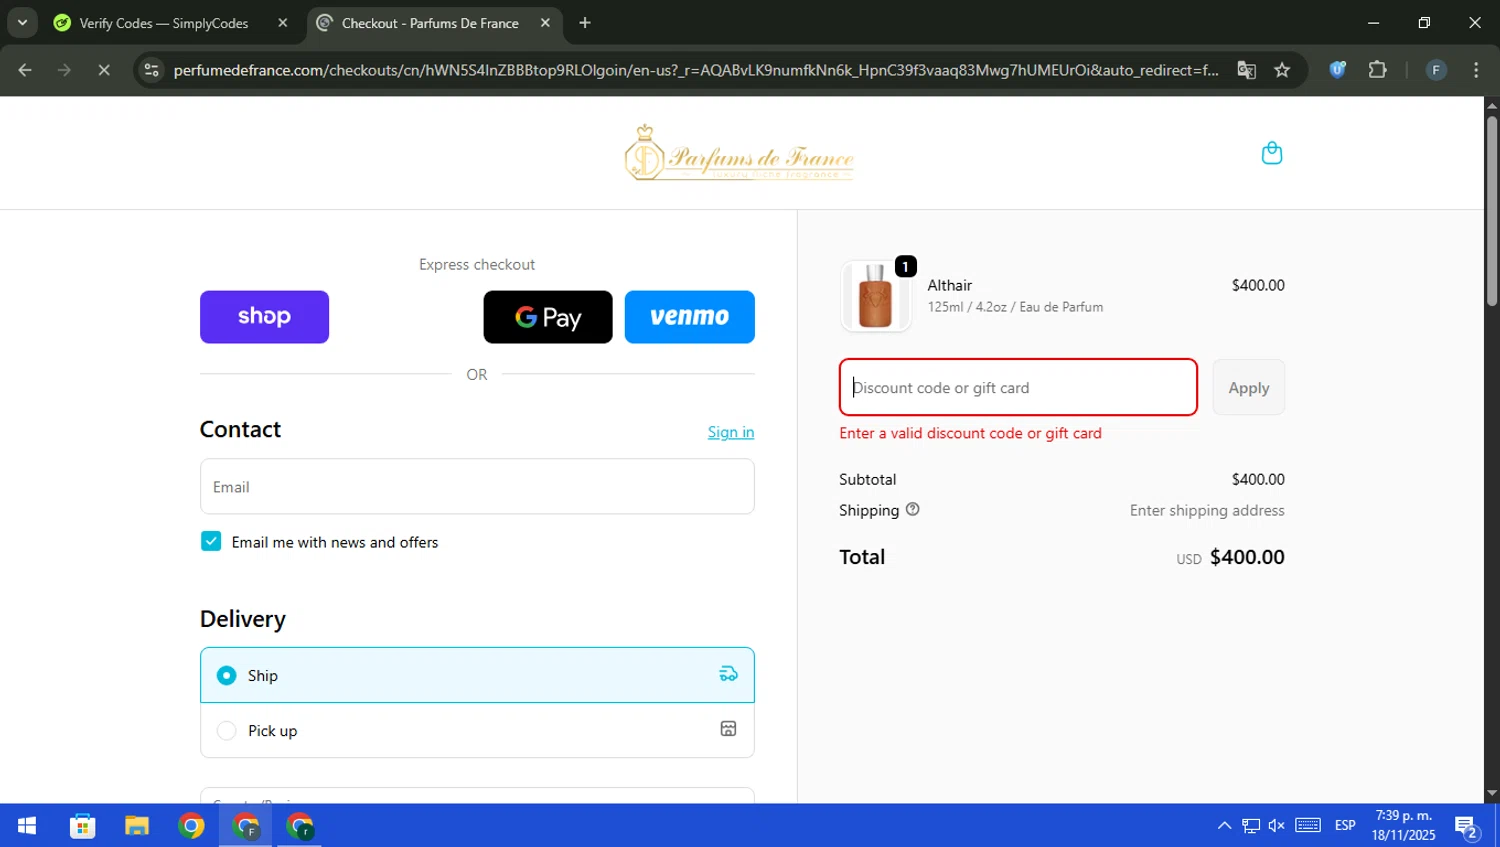This screenshot has width=1500, height=847.
Task: Open the Extensions puzzle icon
Action: (x=1377, y=70)
